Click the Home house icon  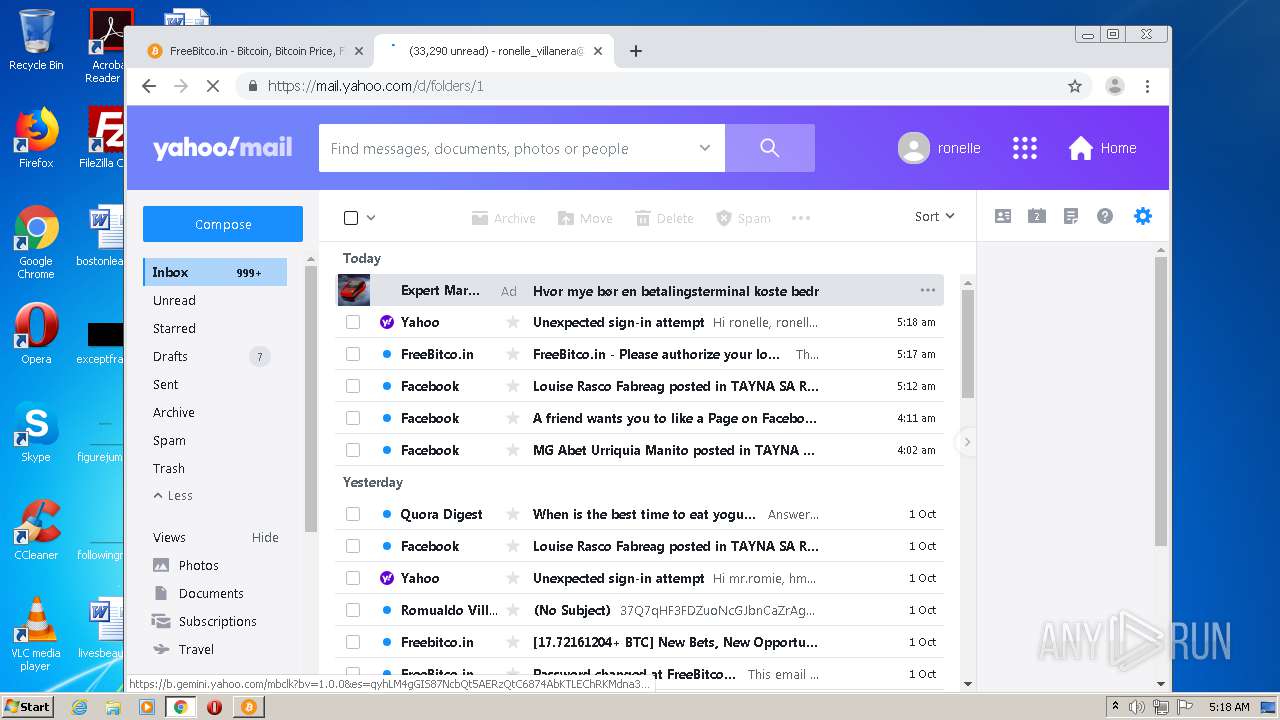click(1081, 148)
